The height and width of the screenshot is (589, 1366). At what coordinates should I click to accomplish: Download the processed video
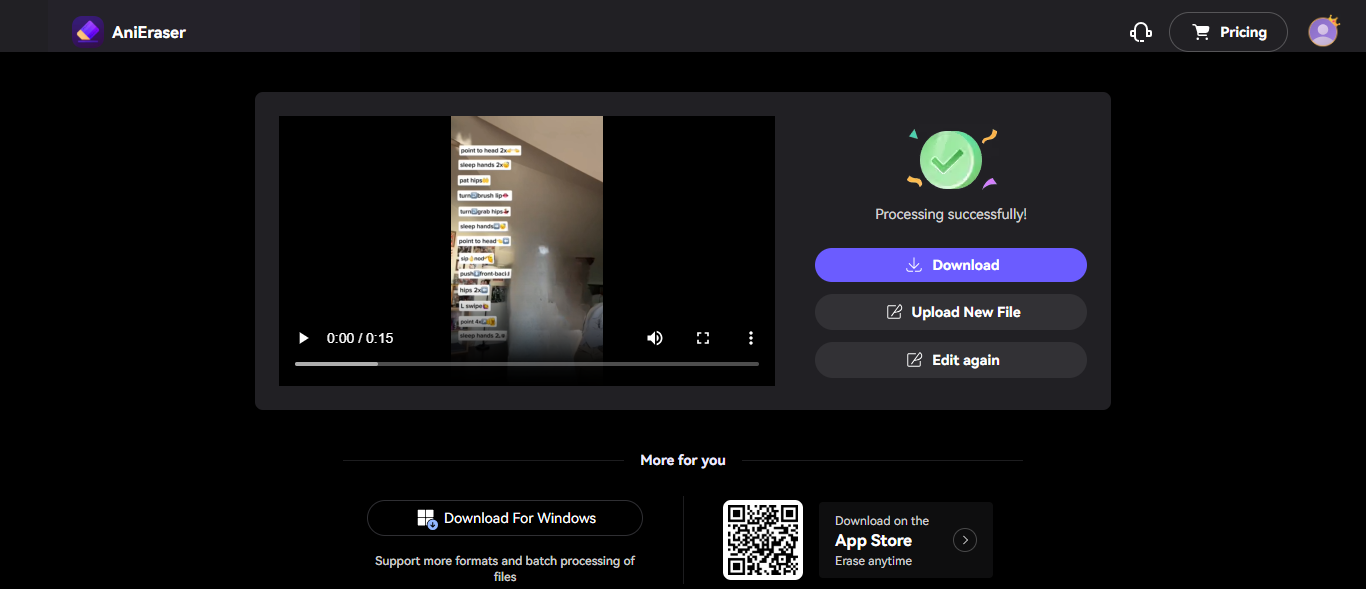click(x=951, y=265)
